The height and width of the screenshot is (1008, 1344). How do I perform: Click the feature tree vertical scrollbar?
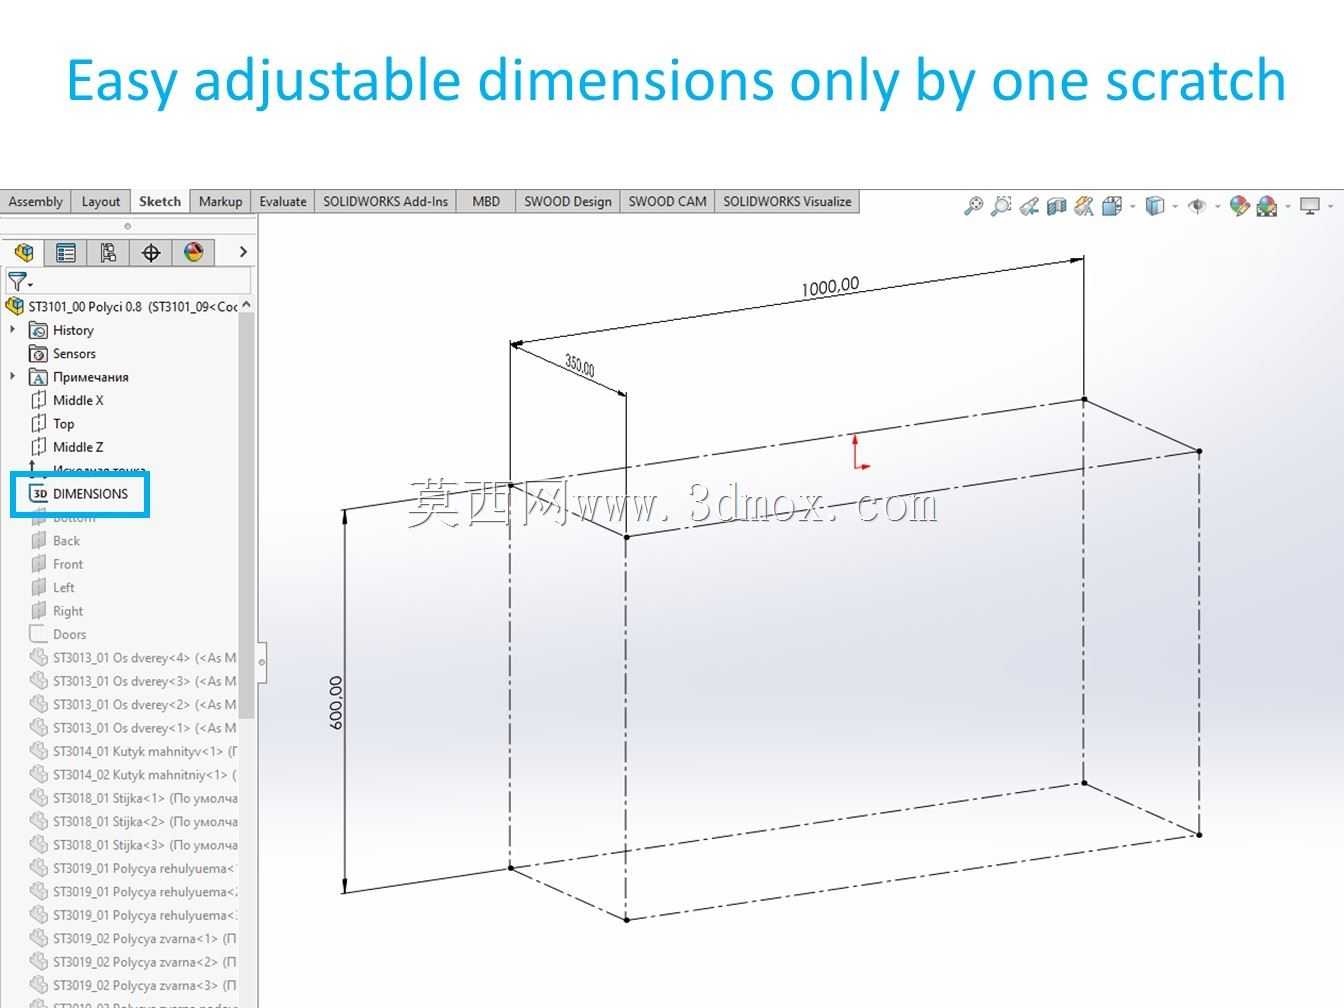click(x=247, y=515)
